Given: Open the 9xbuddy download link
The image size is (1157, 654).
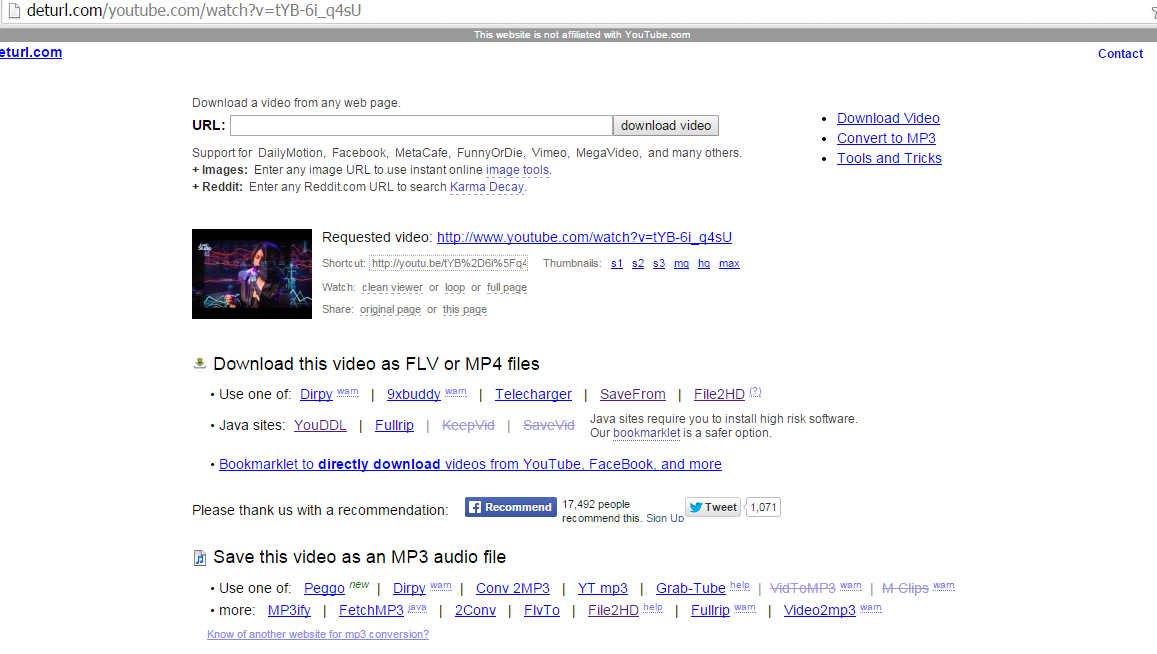Looking at the screenshot, I should (x=413, y=394).
